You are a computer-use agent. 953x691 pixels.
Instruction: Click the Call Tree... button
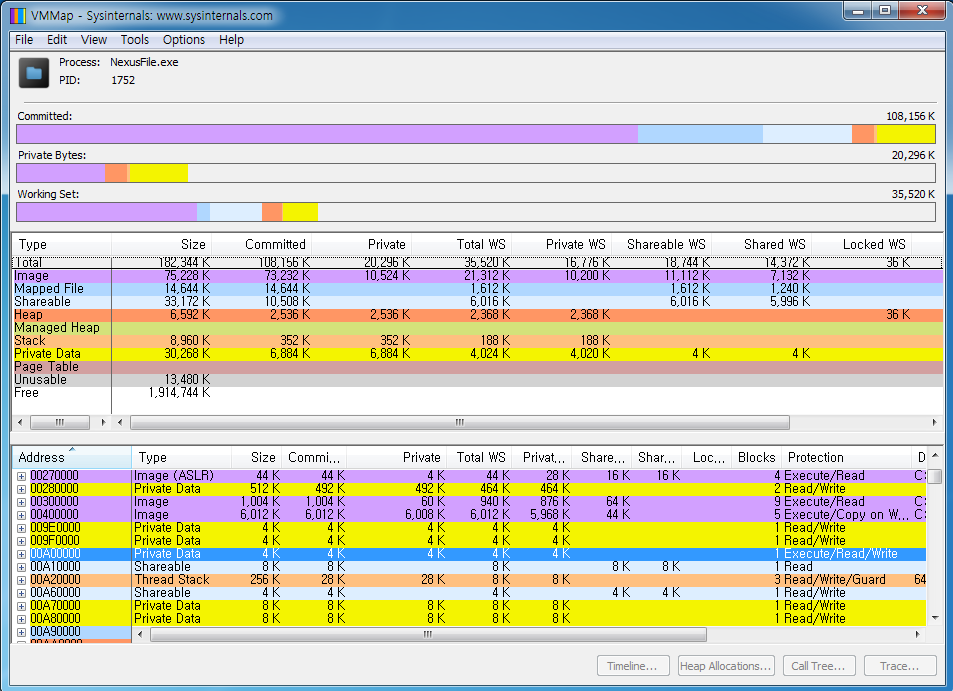[819, 665]
